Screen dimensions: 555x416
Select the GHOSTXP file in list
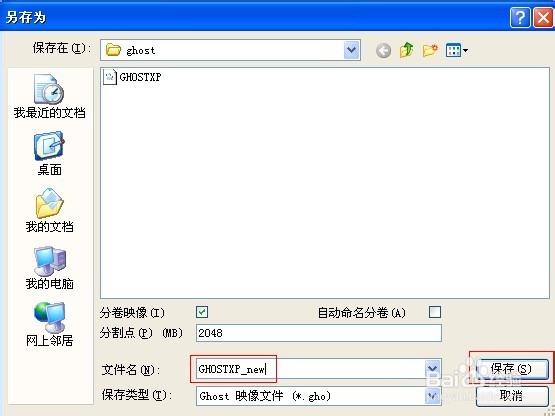(132, 77)
